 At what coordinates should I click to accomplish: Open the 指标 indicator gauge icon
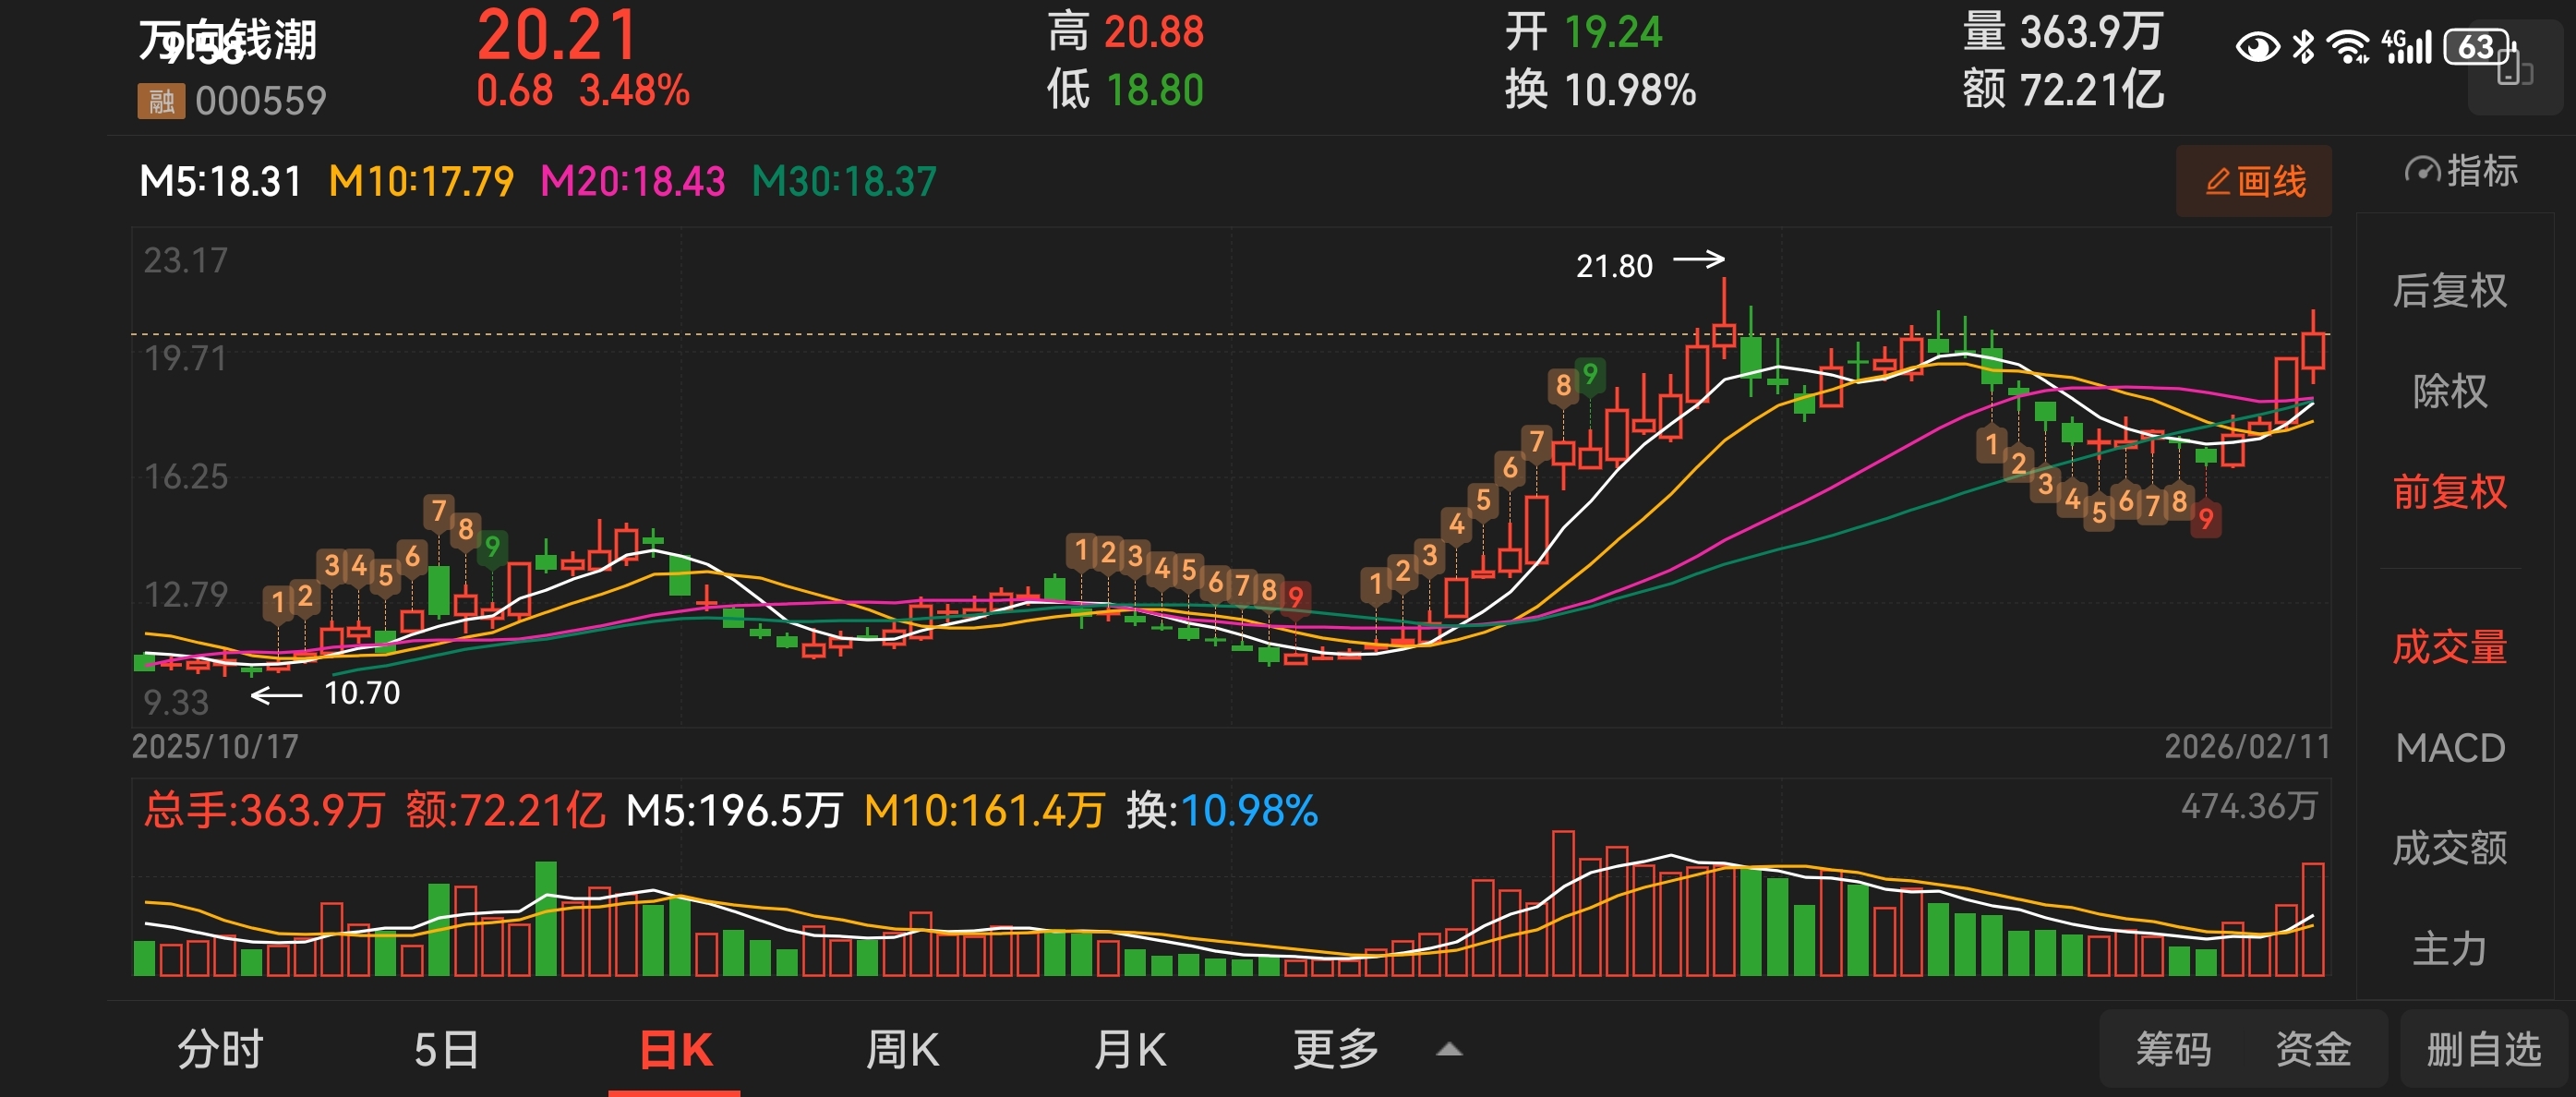(2421, 171)
